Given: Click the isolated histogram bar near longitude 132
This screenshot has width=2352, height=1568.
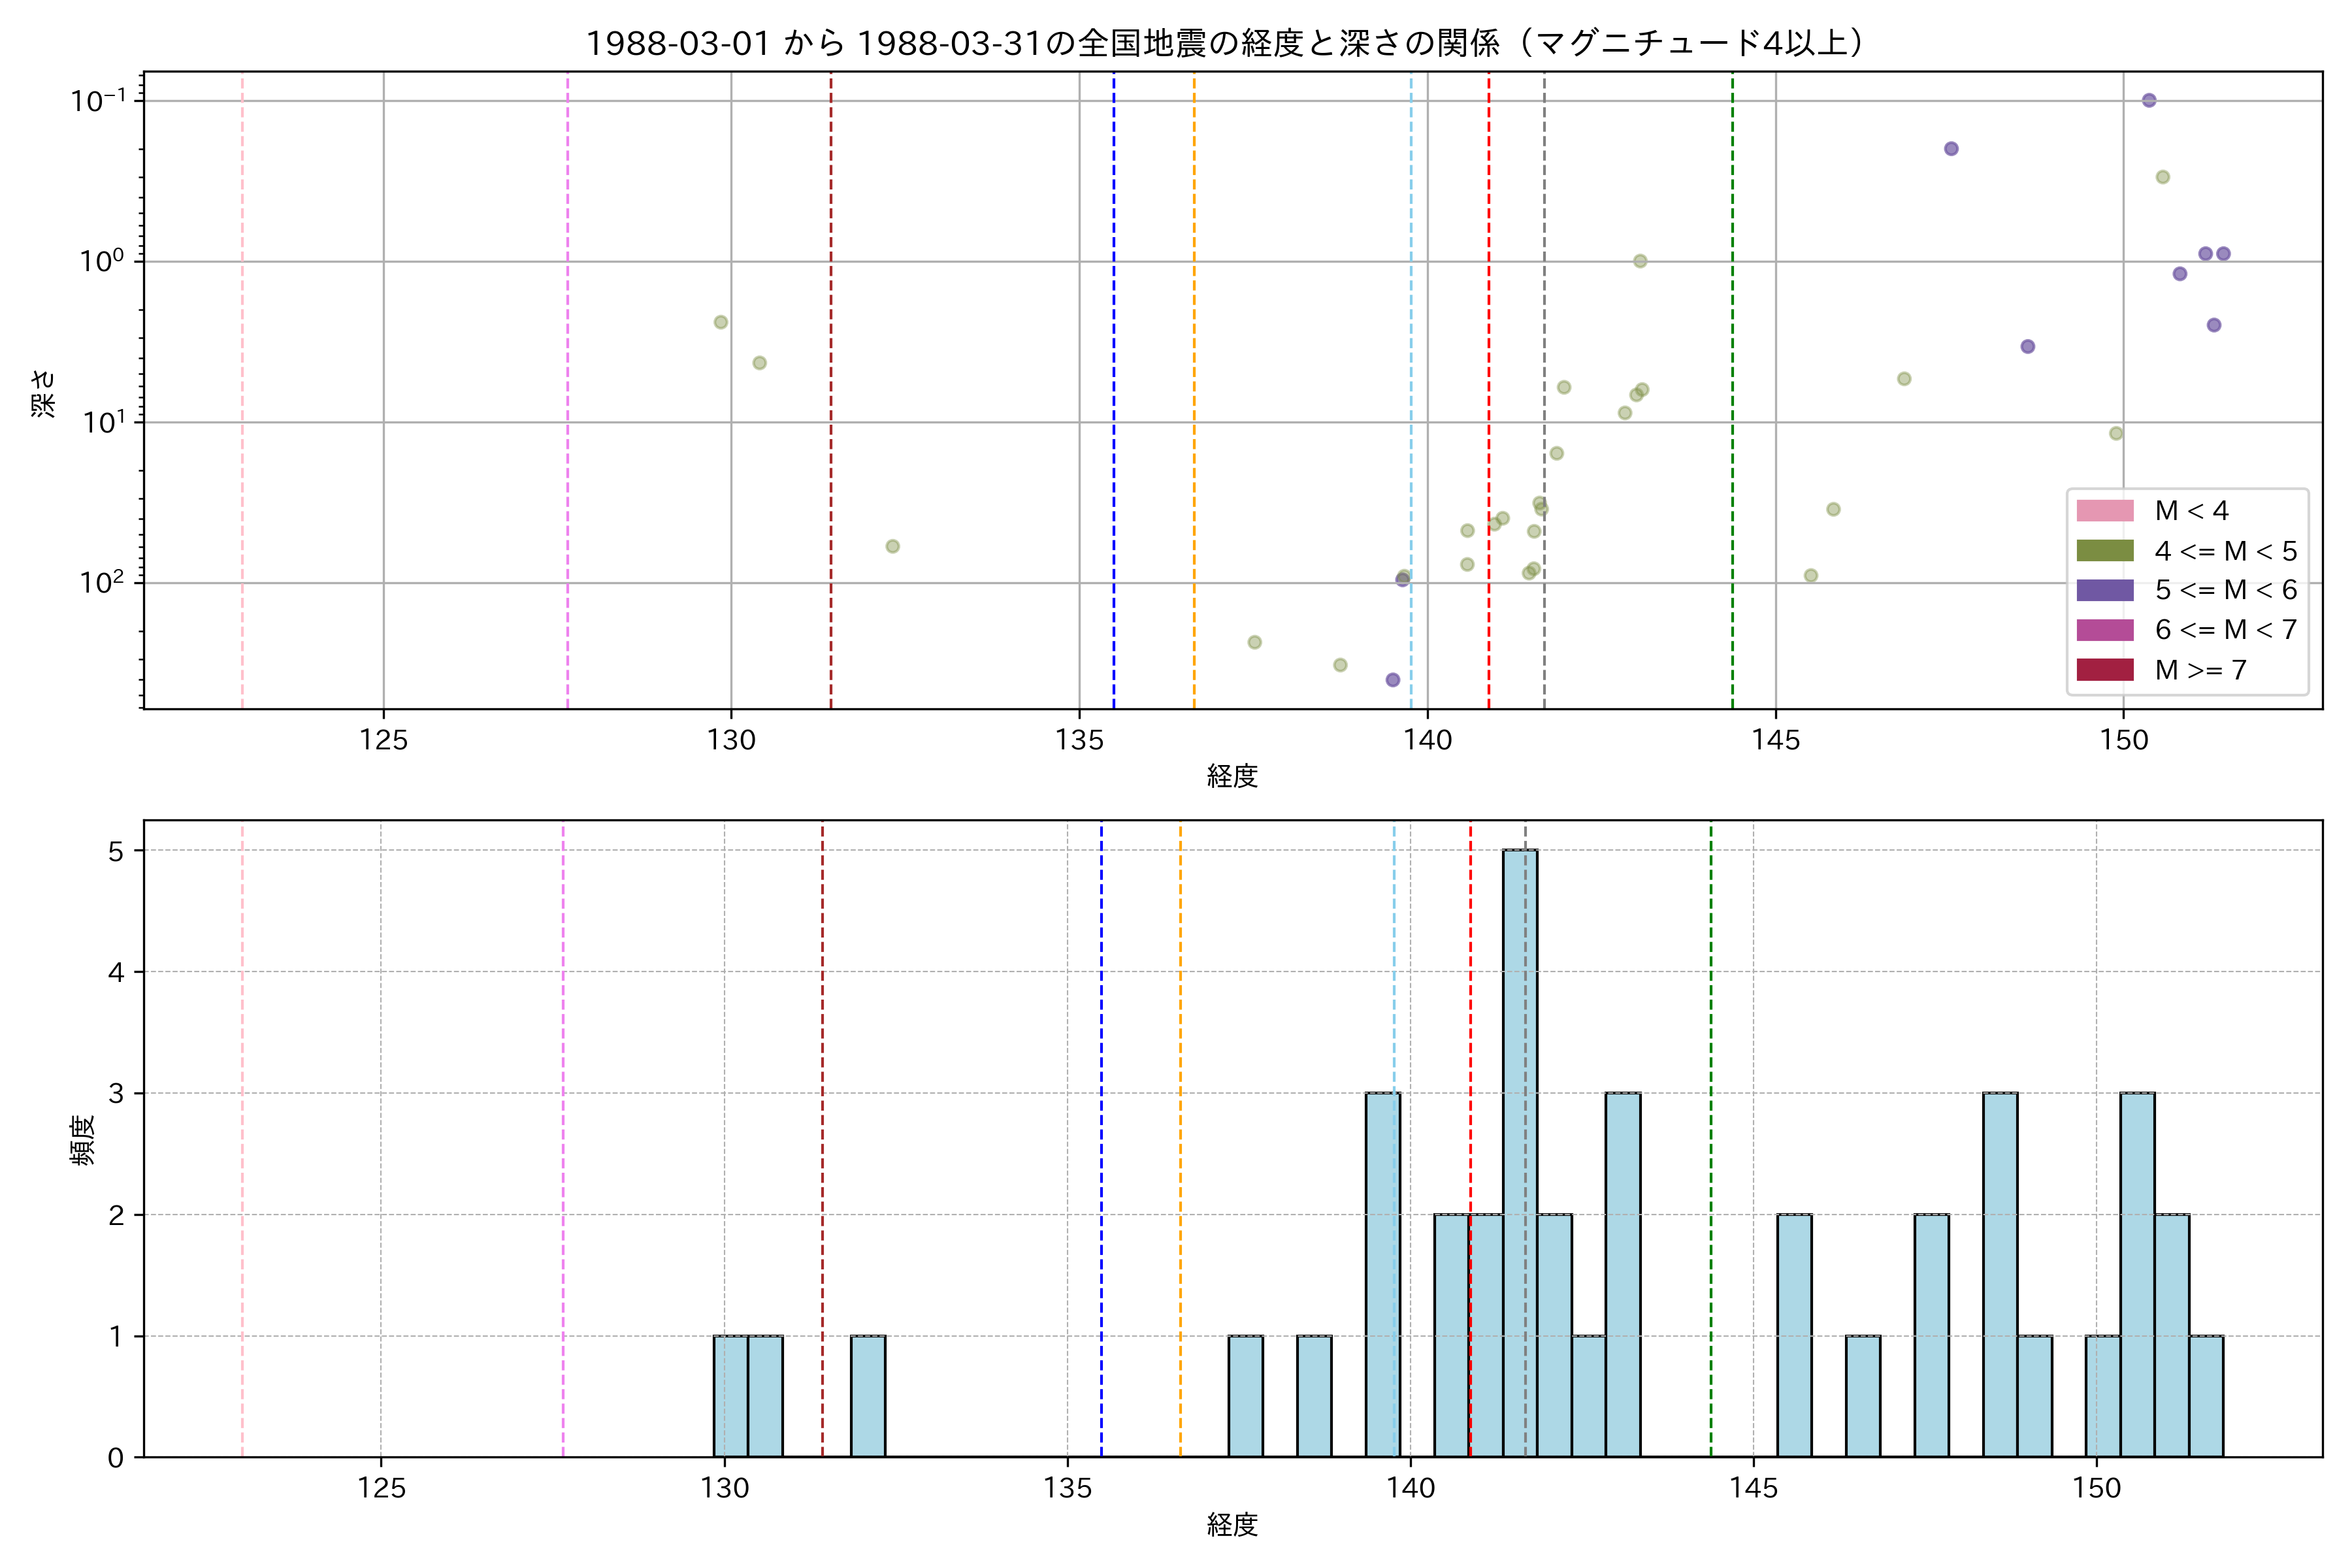Looking at the screenshot, I should click(x=868, y=1396).
